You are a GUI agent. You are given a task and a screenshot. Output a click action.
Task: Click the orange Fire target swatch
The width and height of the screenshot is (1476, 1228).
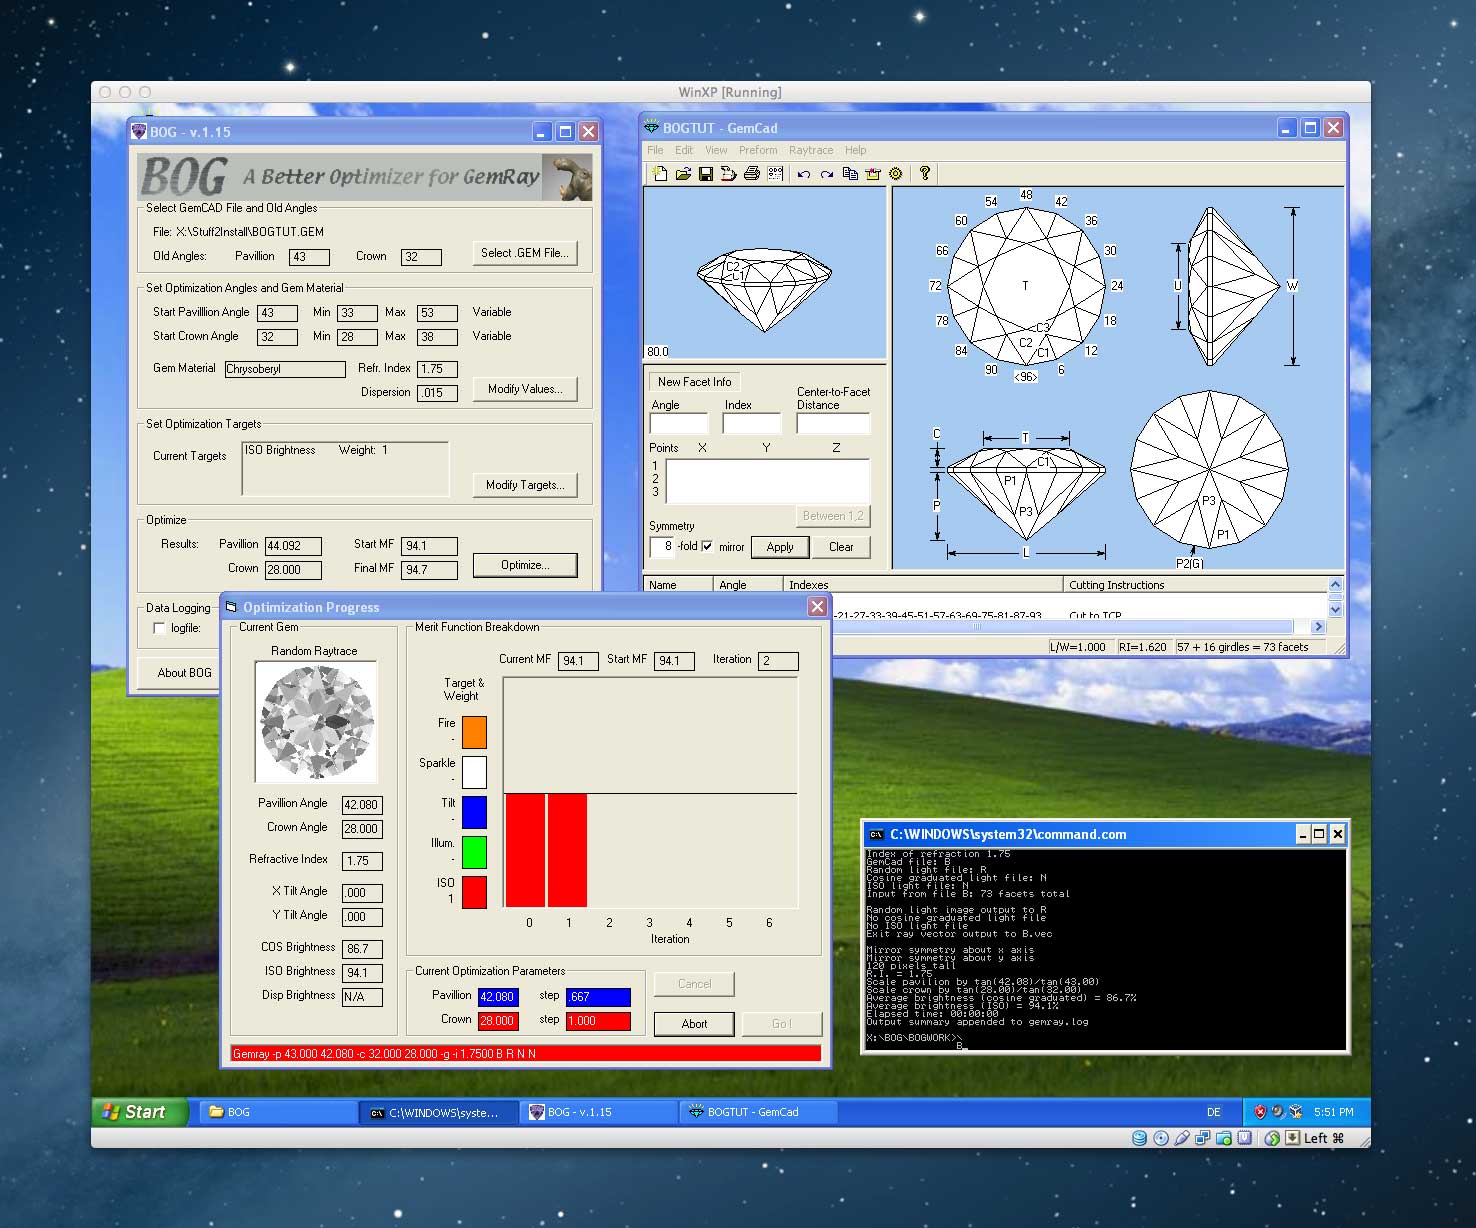pyautogui.click(x=475, y=732)
